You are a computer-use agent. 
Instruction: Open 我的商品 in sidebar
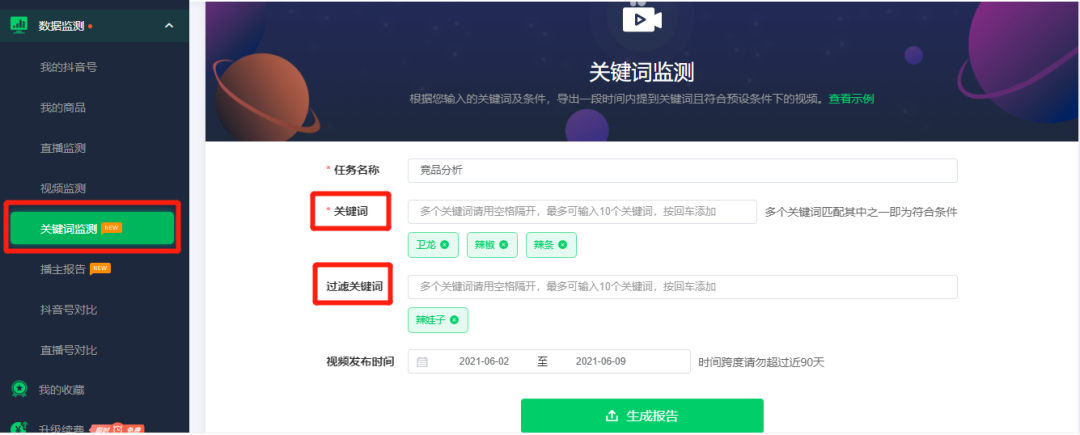click(x=63, y=107)
